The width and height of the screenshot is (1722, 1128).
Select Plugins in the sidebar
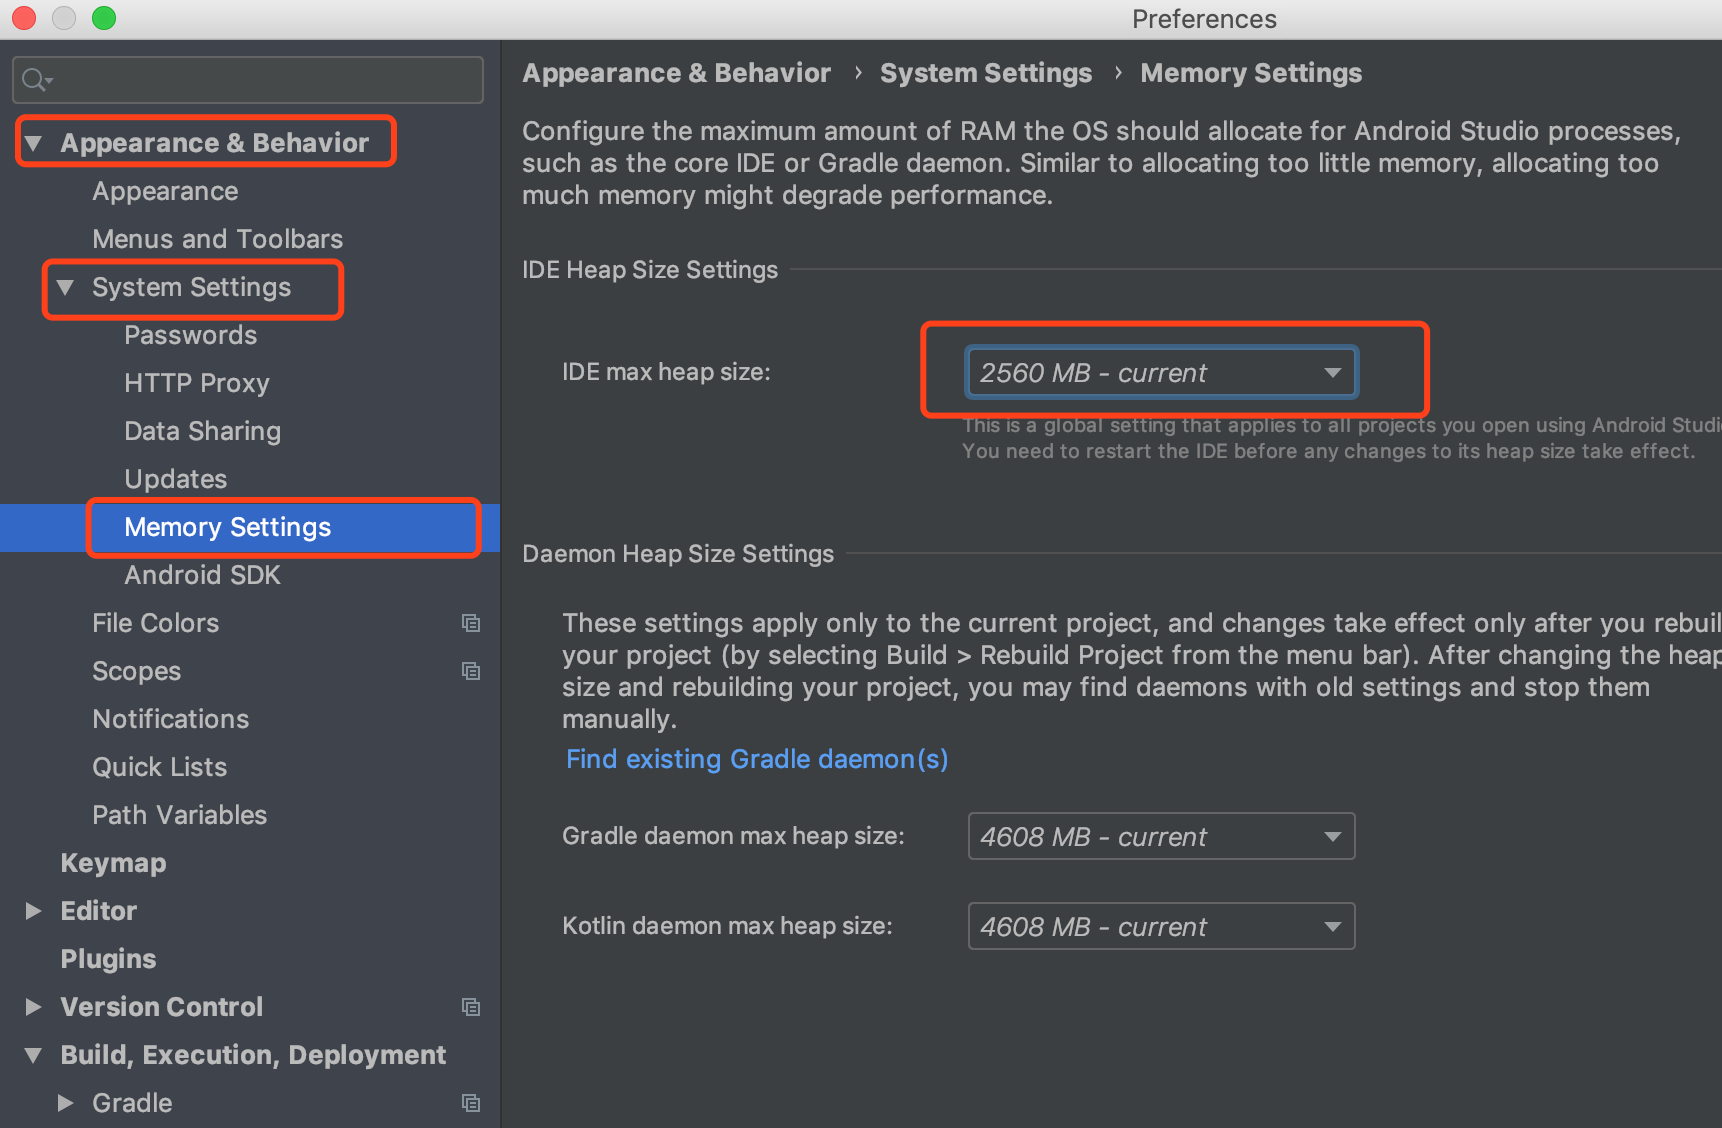click(108, 959)
